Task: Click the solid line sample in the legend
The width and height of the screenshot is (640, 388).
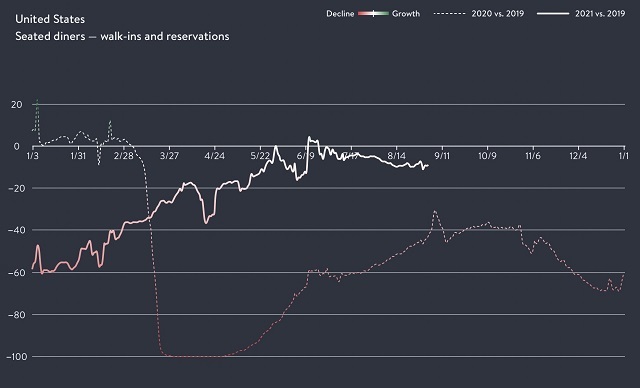Action: (x=553, y=13)
